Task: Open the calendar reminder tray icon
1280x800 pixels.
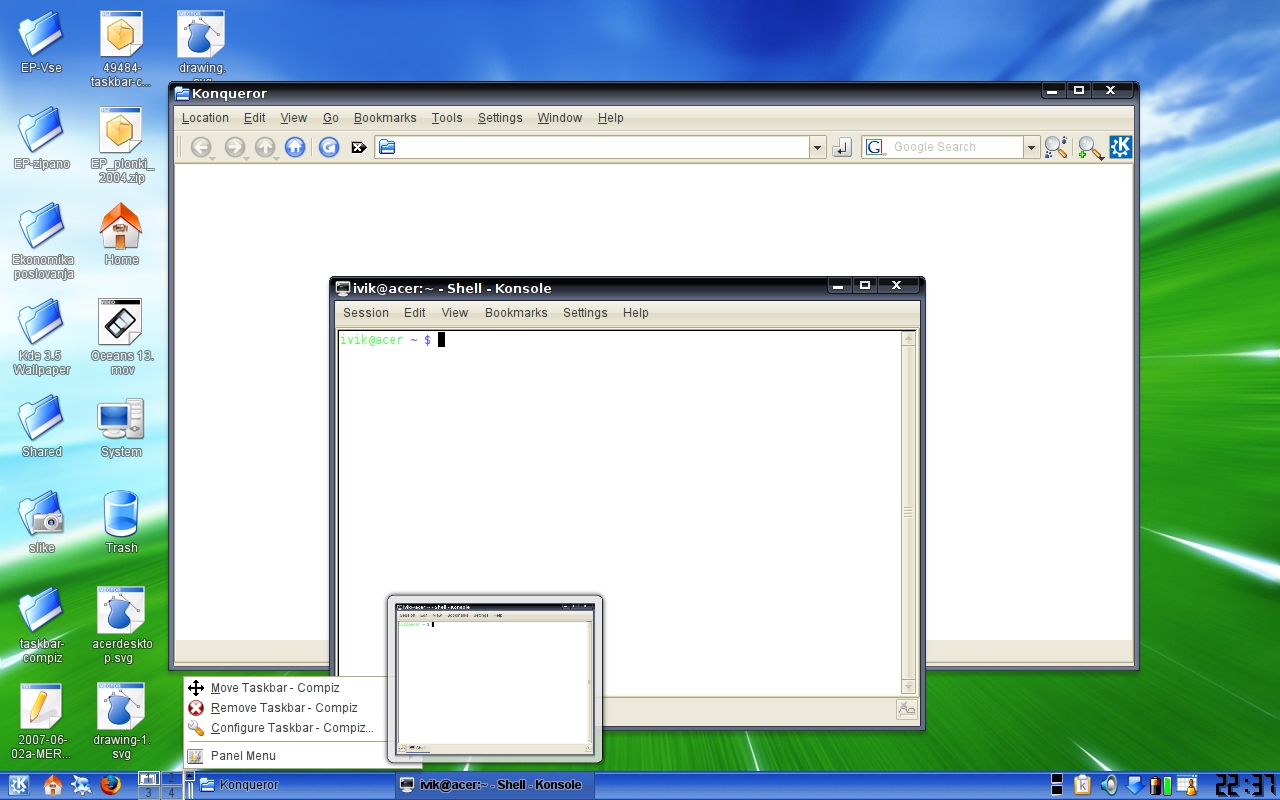Action: pyautogui.click(x=1187, y=785)
